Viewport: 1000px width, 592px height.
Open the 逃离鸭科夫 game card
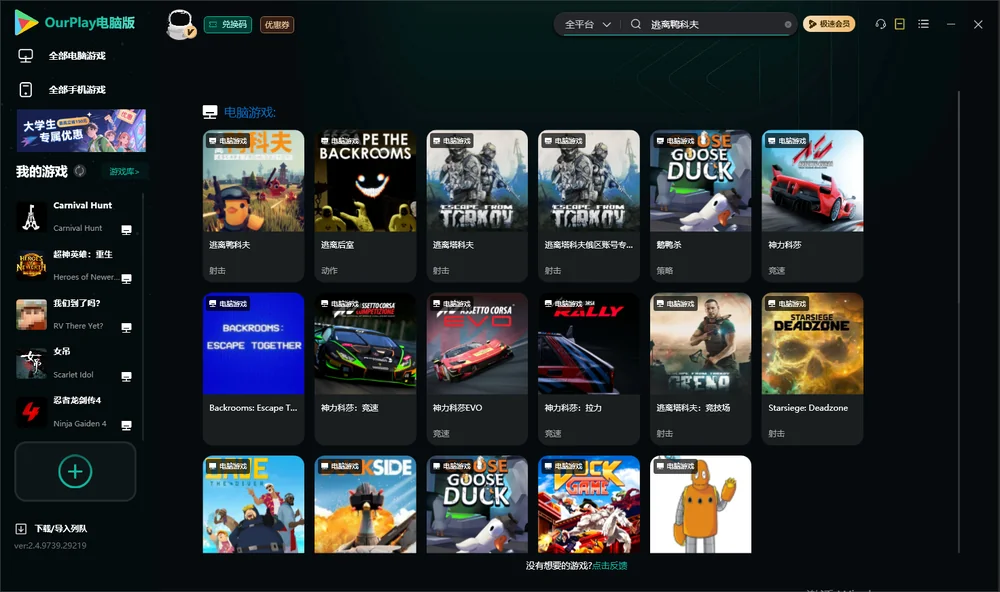click(253, 206)
